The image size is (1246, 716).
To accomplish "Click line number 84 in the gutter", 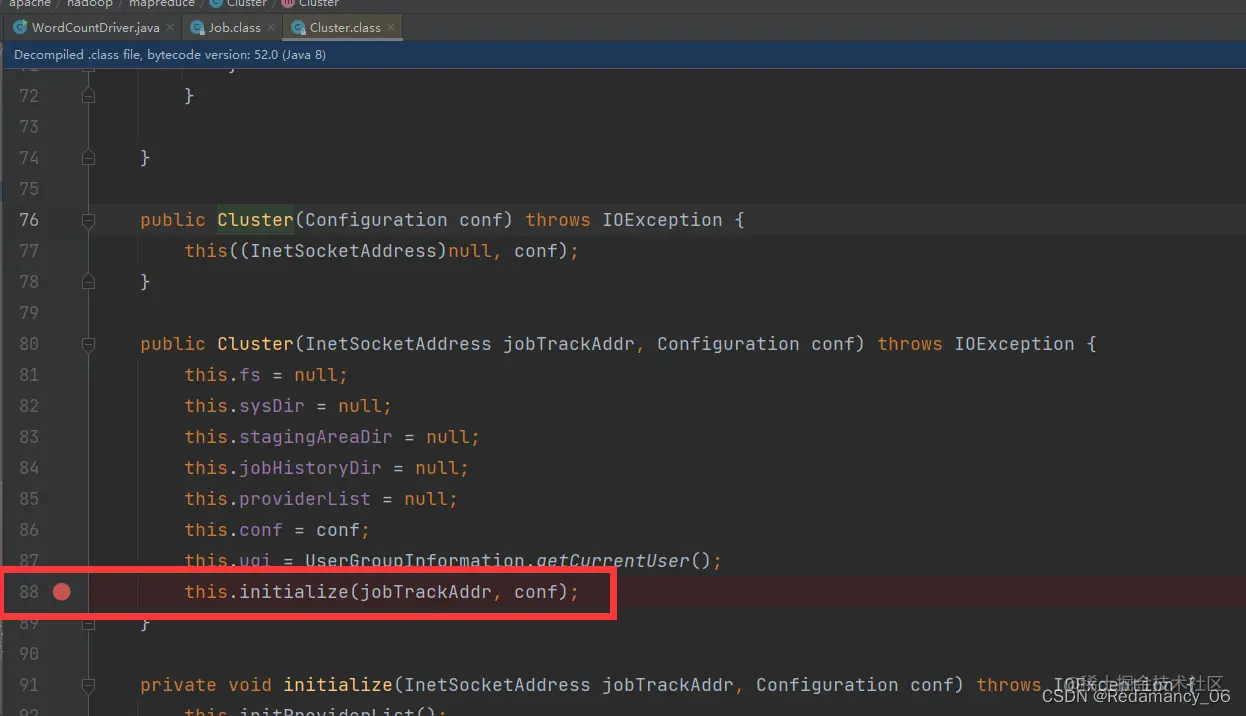I will tap(29, 468).
